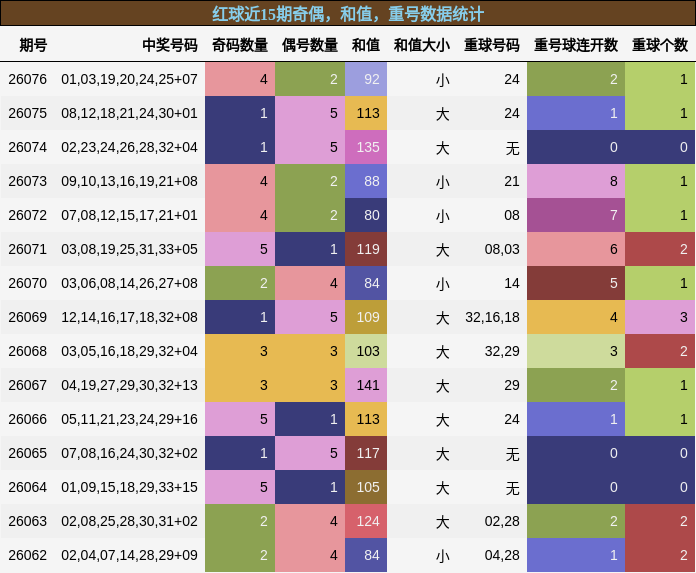Click winning numbers 08,12,18,21,24,30+01
The height and width of the screenshot is (573, 696).
[x=130, y=113]
